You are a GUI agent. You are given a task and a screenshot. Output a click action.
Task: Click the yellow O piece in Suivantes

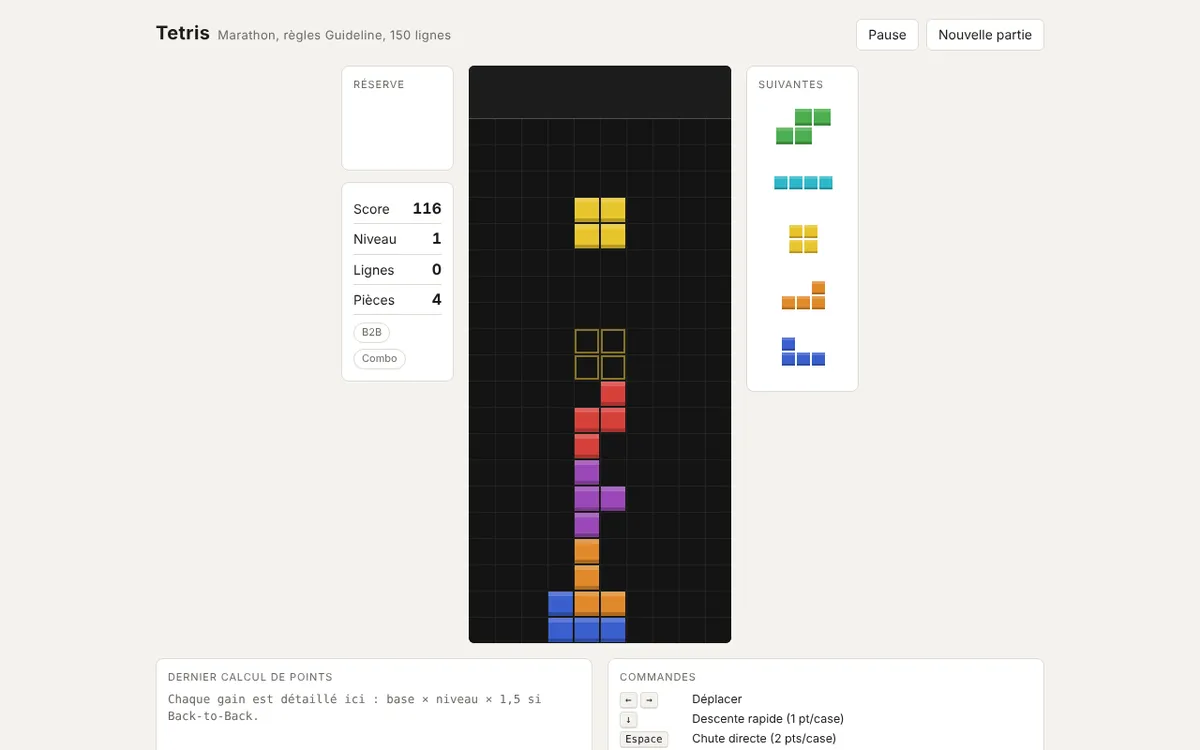point(803,239)
